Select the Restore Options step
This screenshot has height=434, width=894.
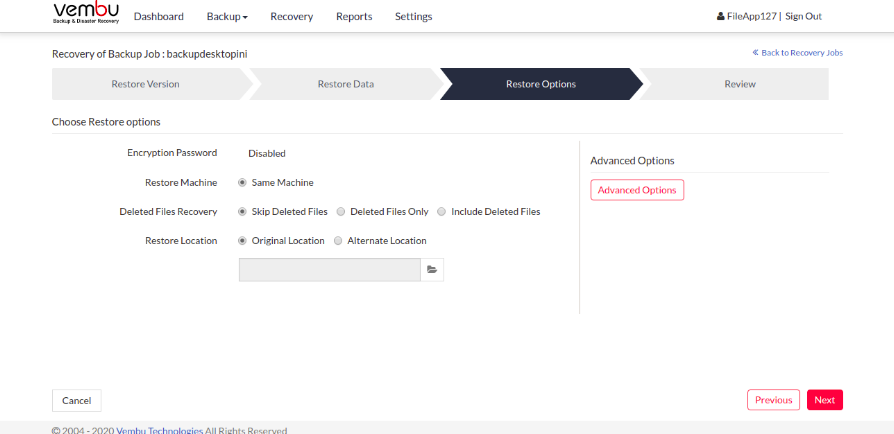tap(541, 84)
